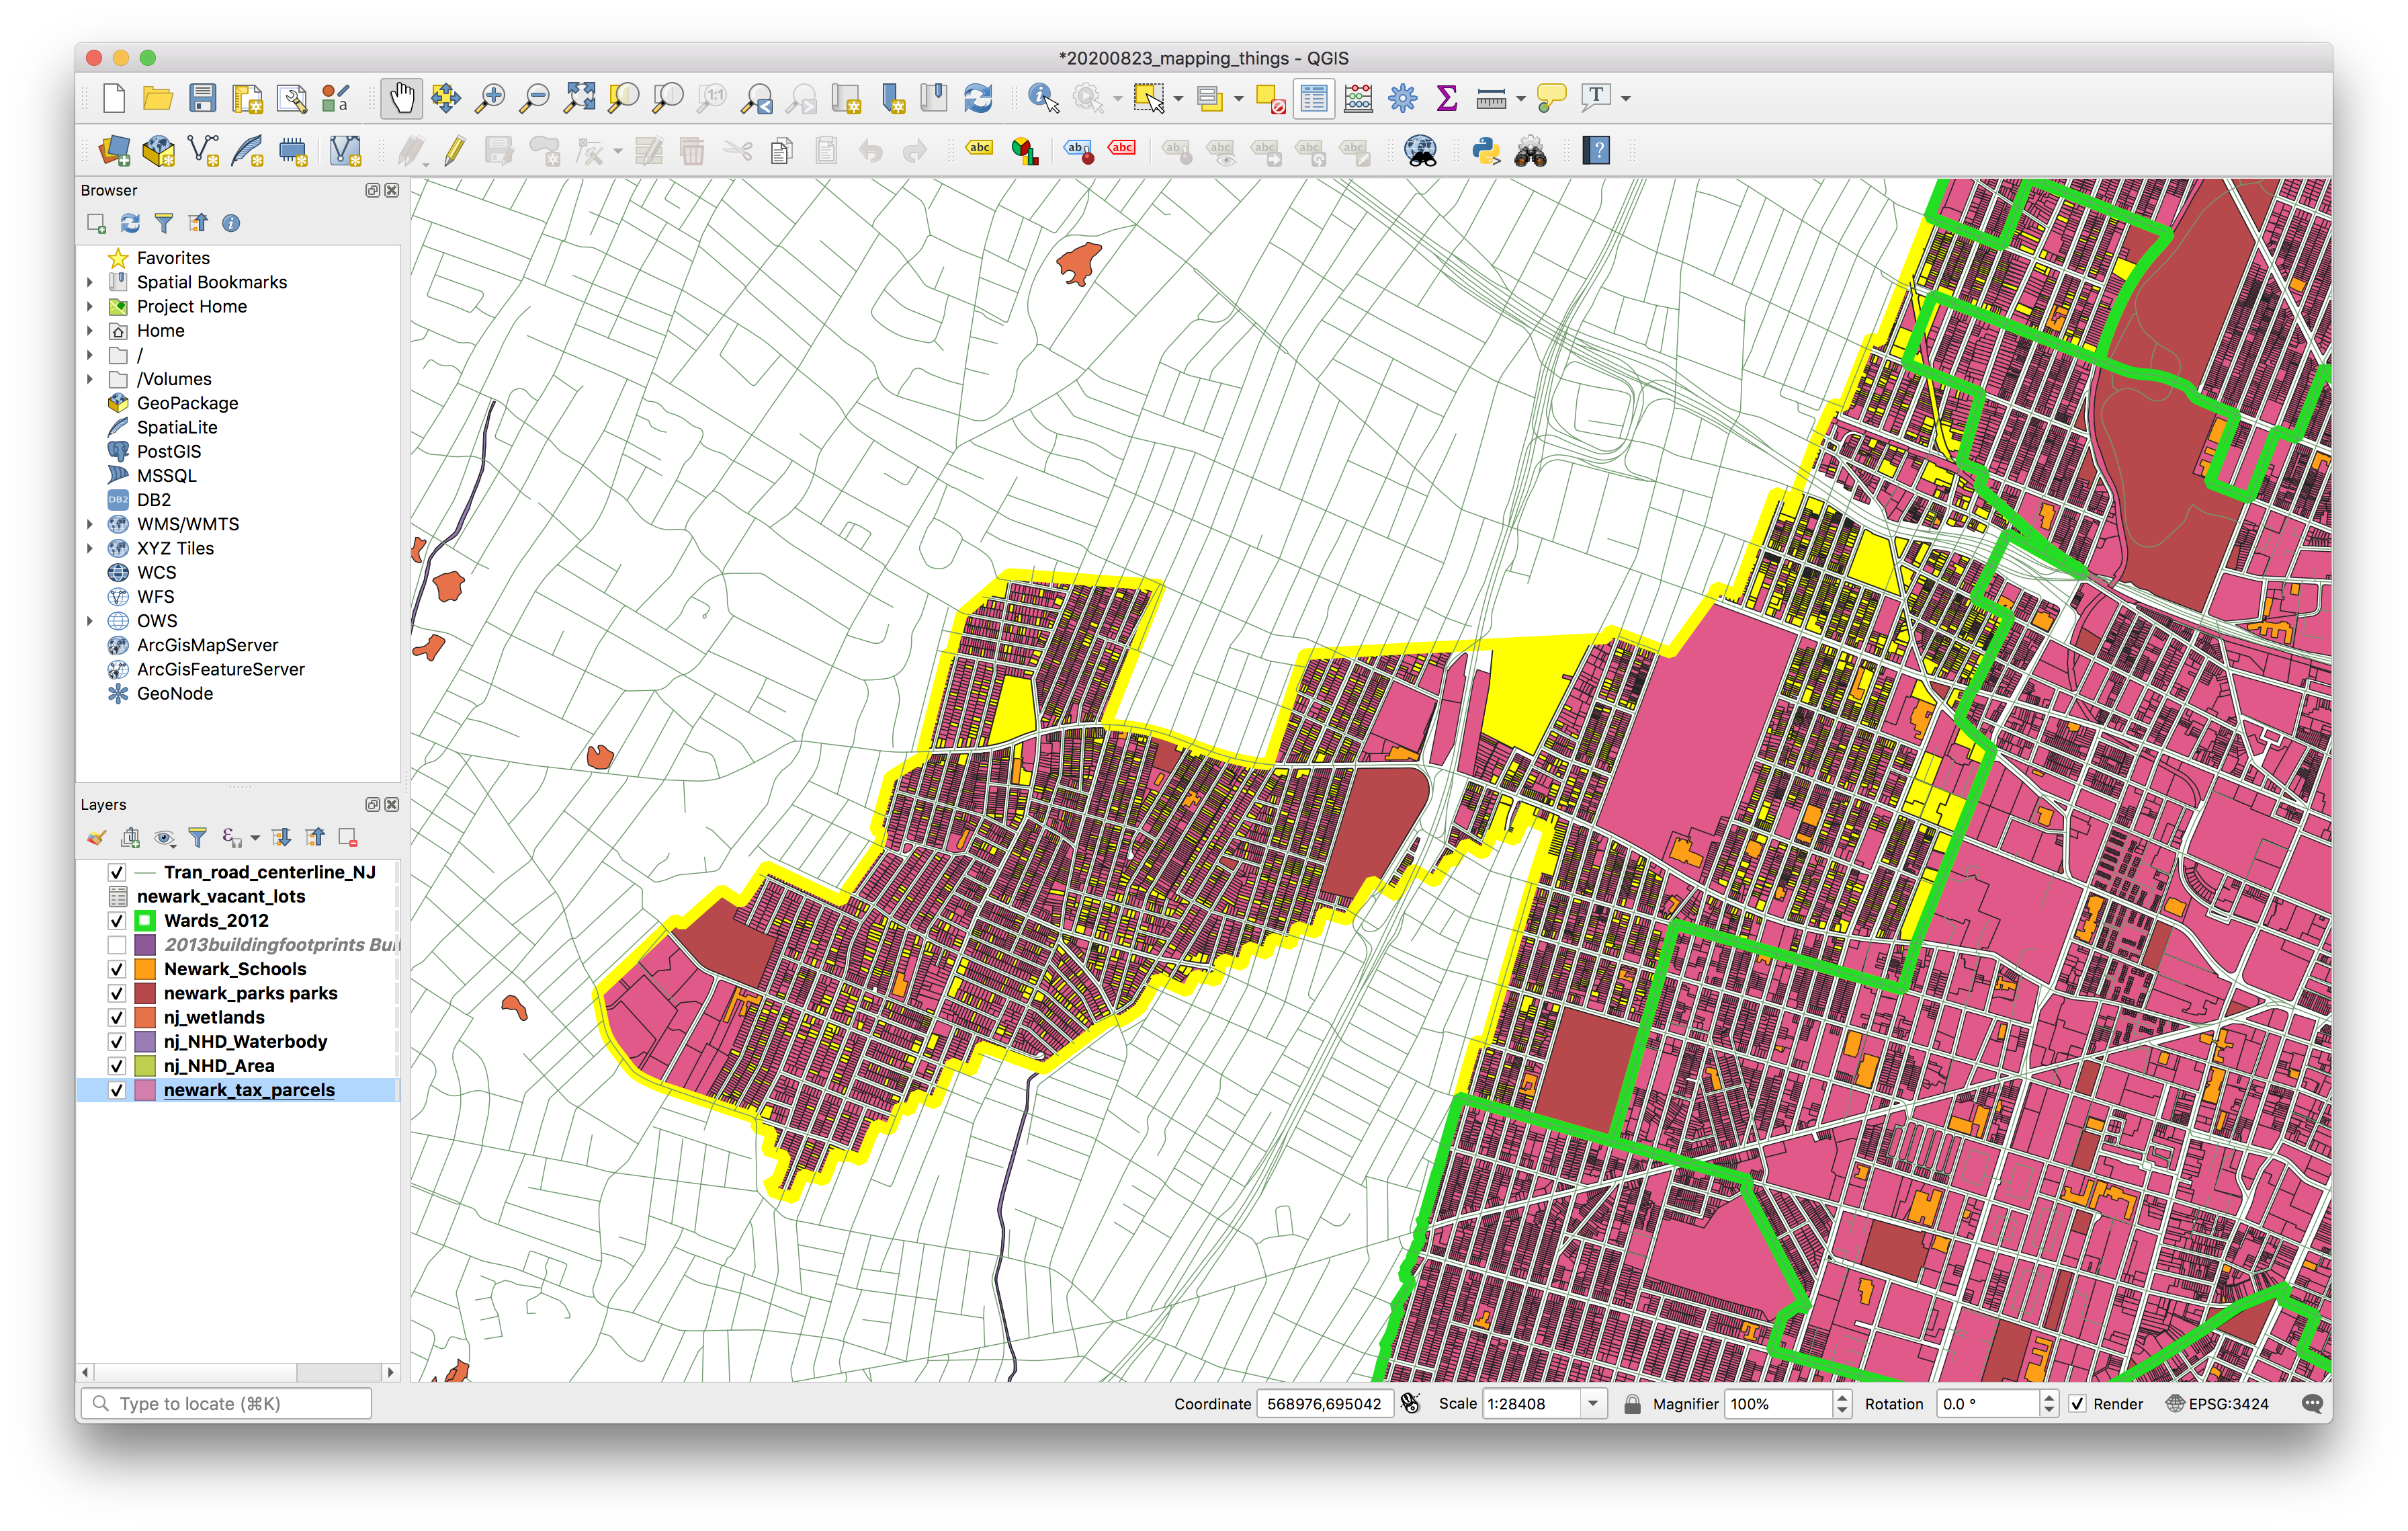2408x1531 pixels.
Task: Click the Zoom Full extent icon
Action: 579,98
